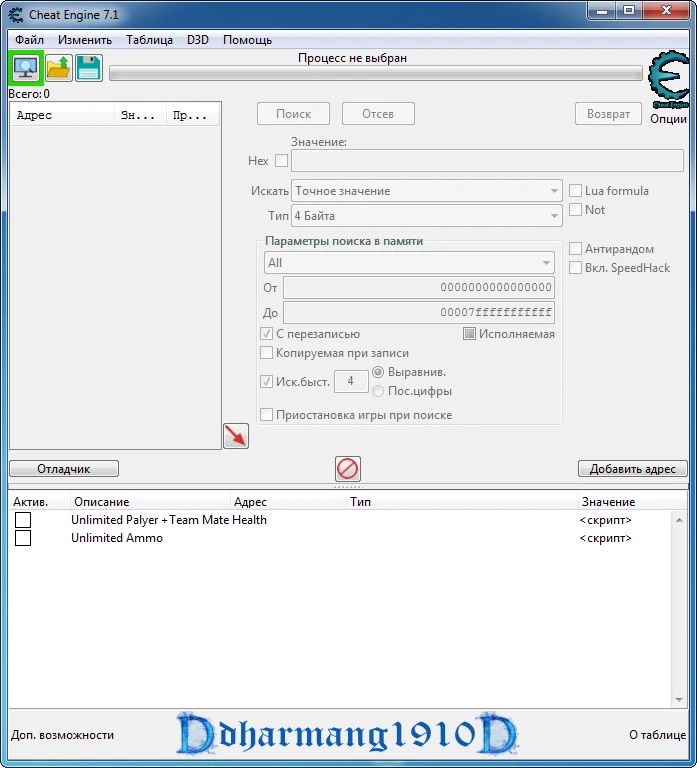Select the Пос.цифры radio button
Screen dimensions: 697x768
pos(378,391)
